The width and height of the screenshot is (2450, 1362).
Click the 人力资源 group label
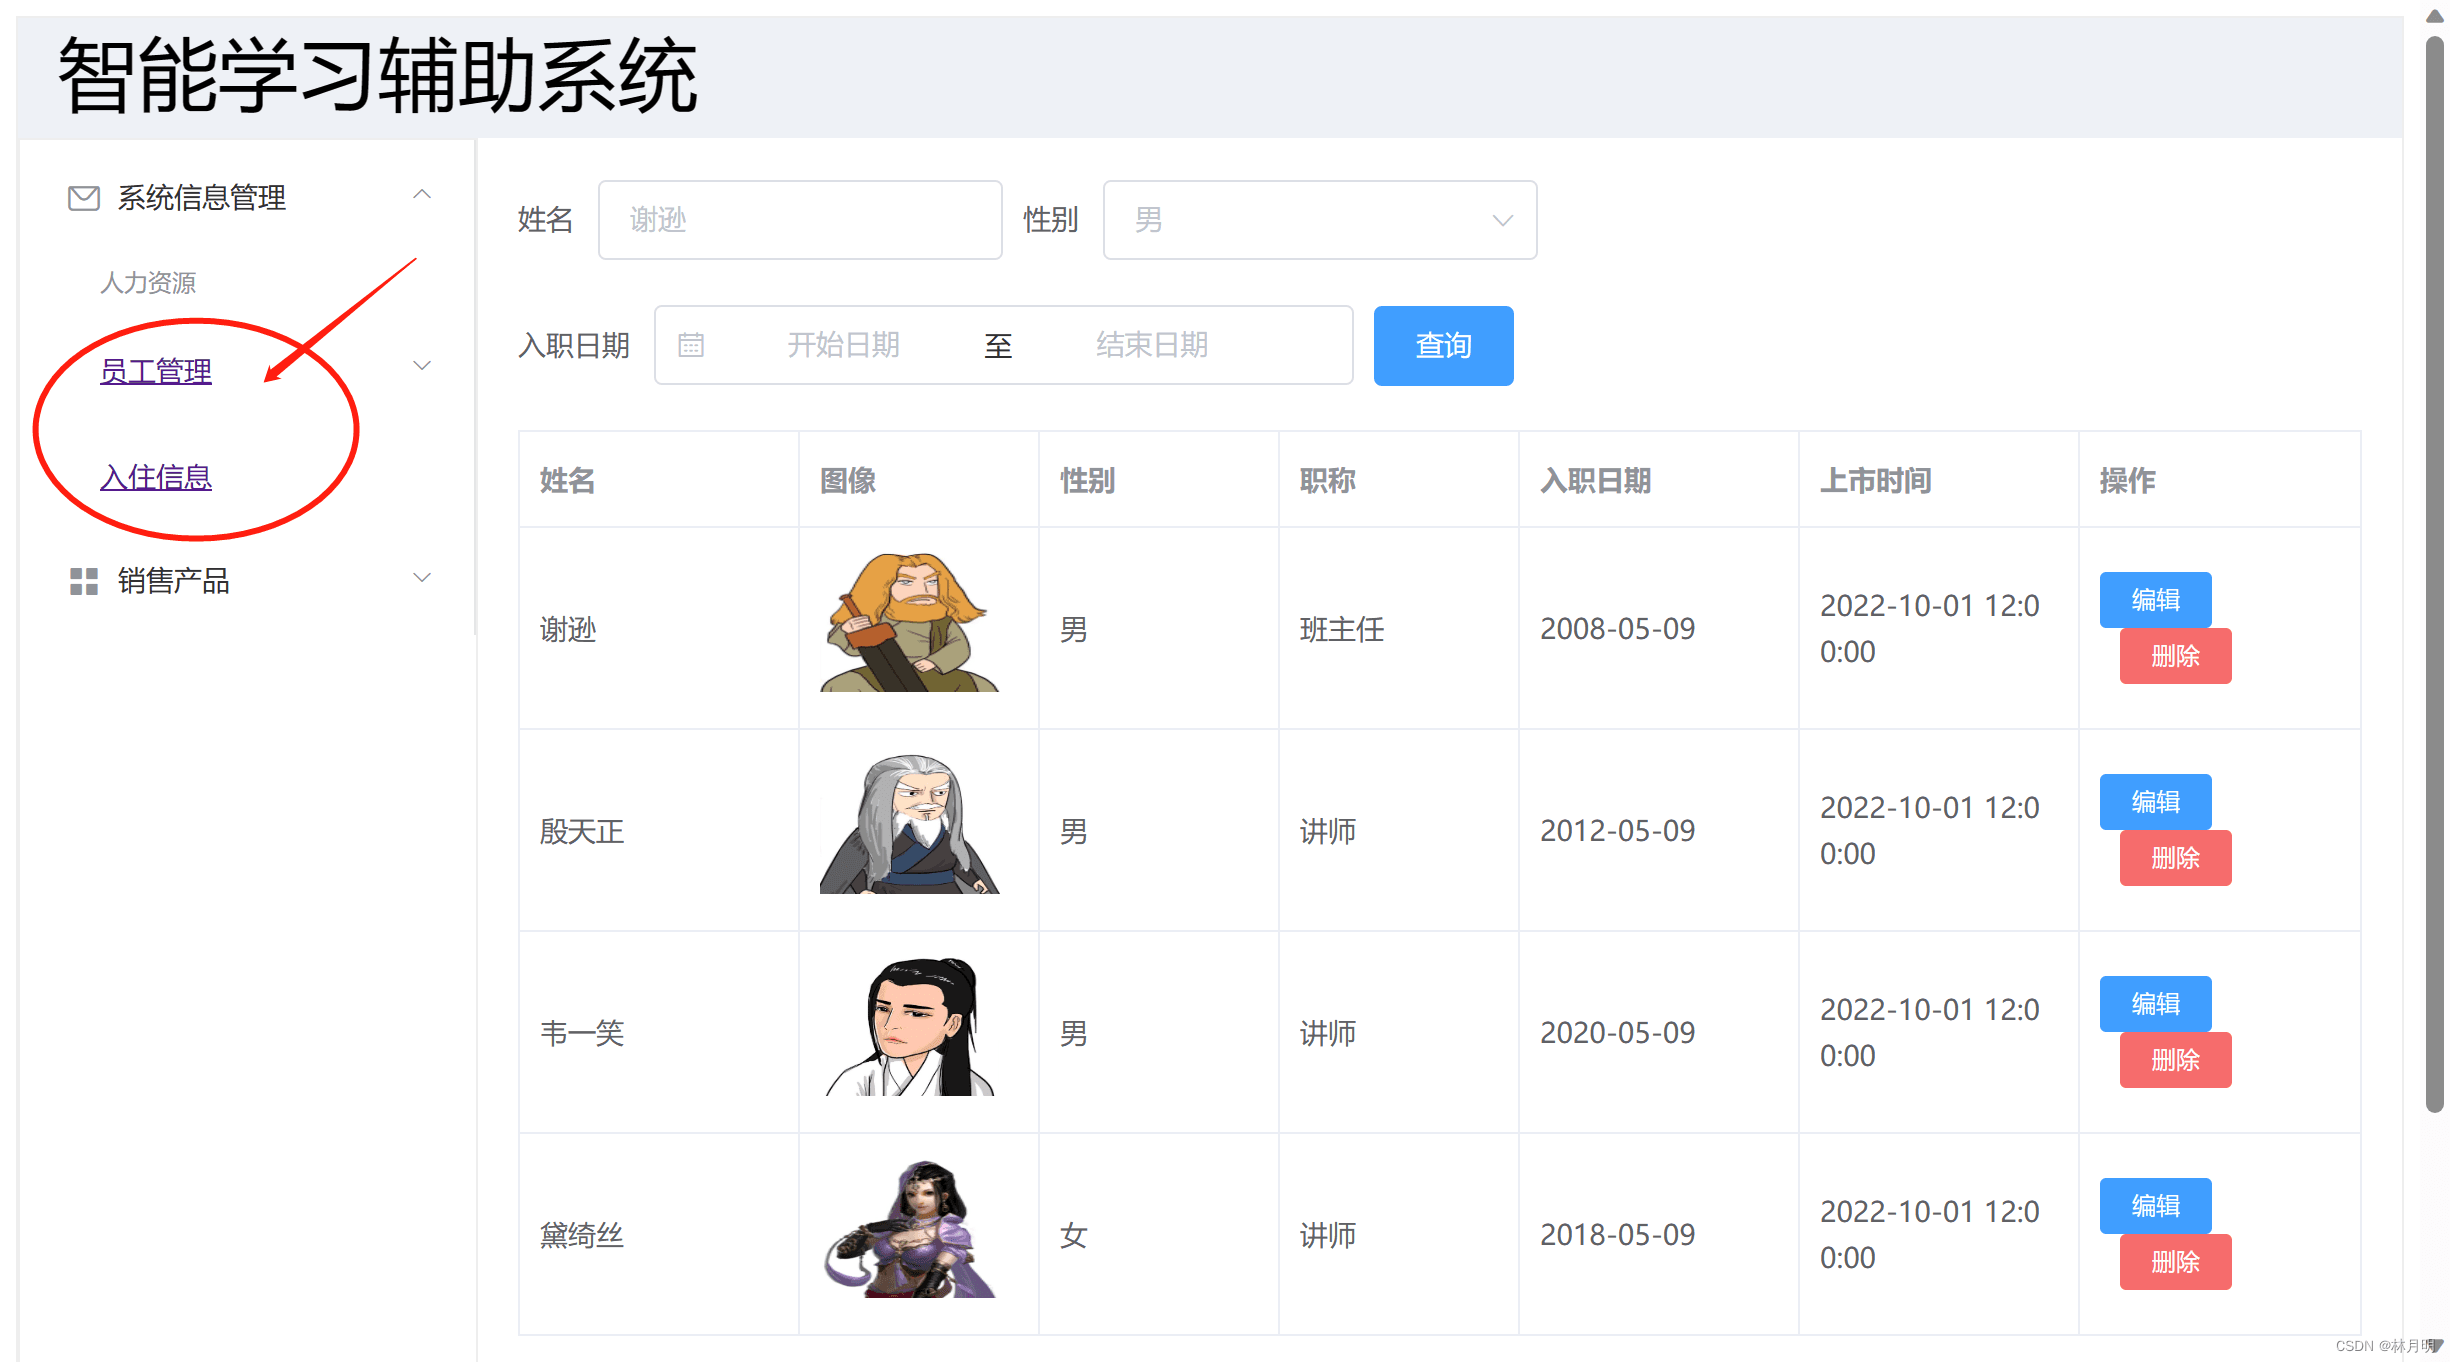pyautogui.click(x=148, y=283)
